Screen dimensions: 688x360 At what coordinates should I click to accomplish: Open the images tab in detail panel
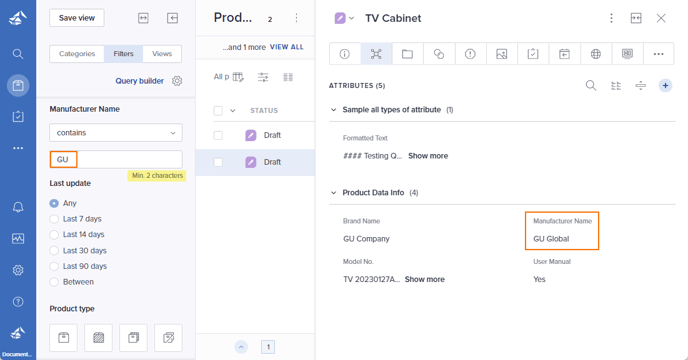[502, 54]
